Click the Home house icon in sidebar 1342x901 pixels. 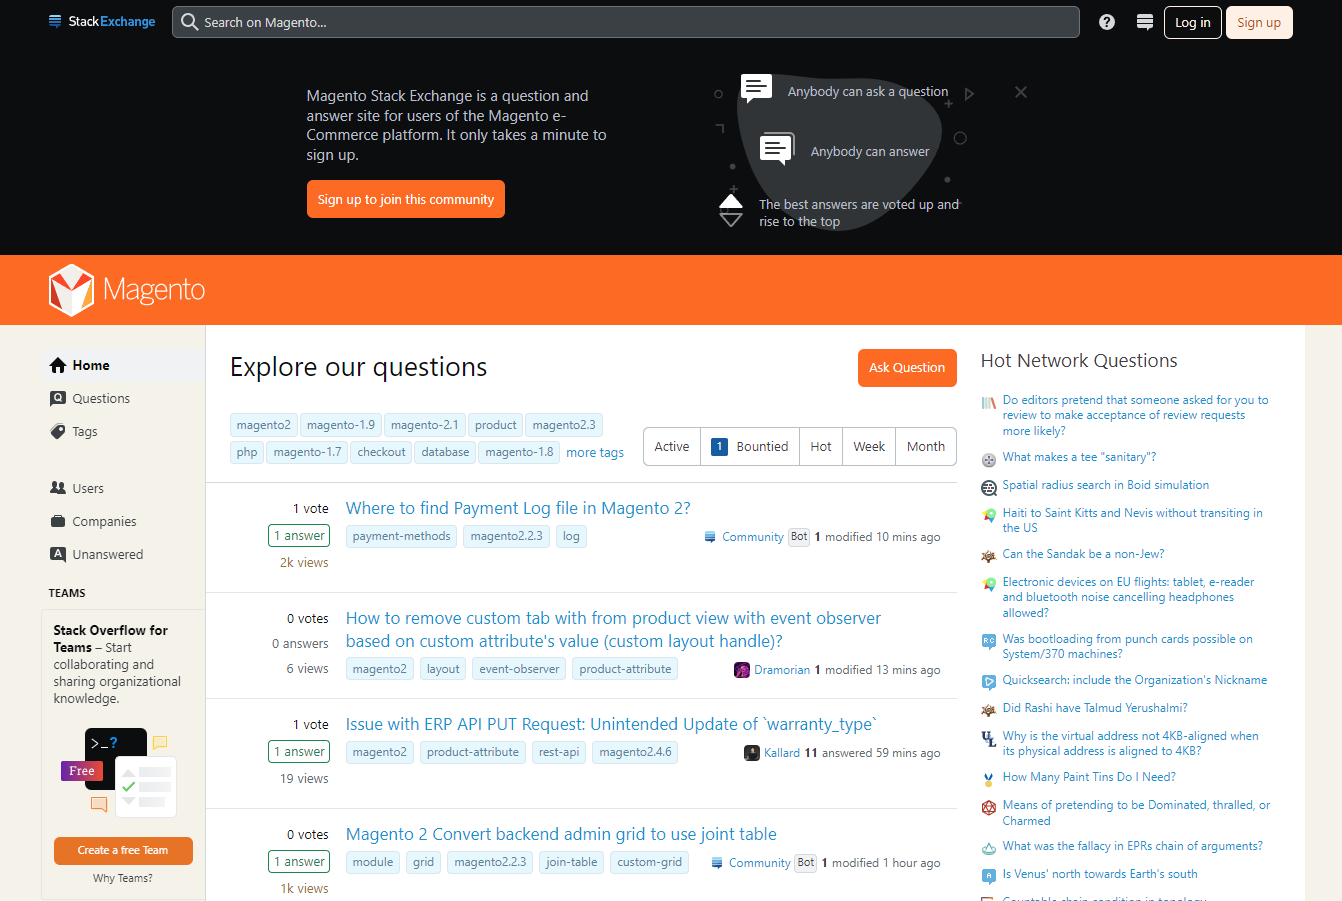point(58,365)
